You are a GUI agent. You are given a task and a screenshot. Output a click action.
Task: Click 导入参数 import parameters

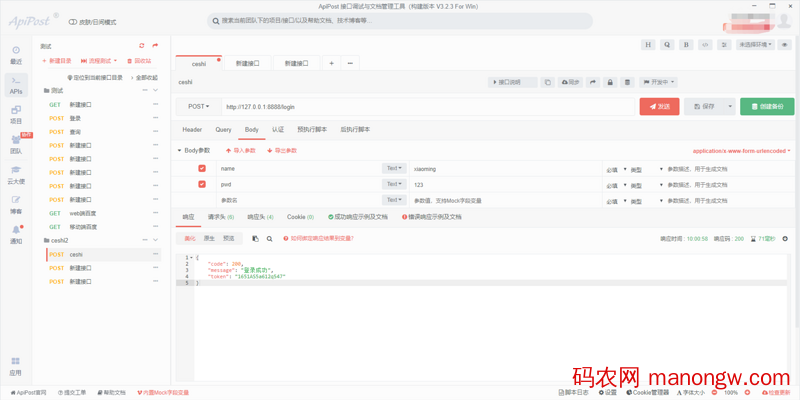pos(241,151)
